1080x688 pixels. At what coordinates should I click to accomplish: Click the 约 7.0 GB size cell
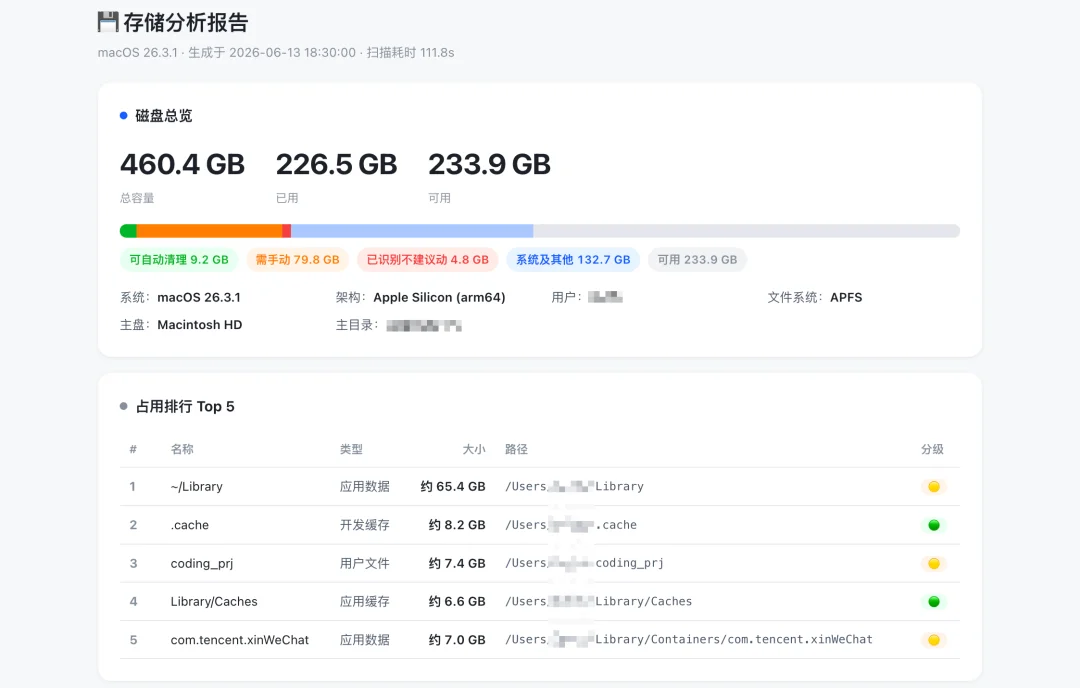[457, 640]
